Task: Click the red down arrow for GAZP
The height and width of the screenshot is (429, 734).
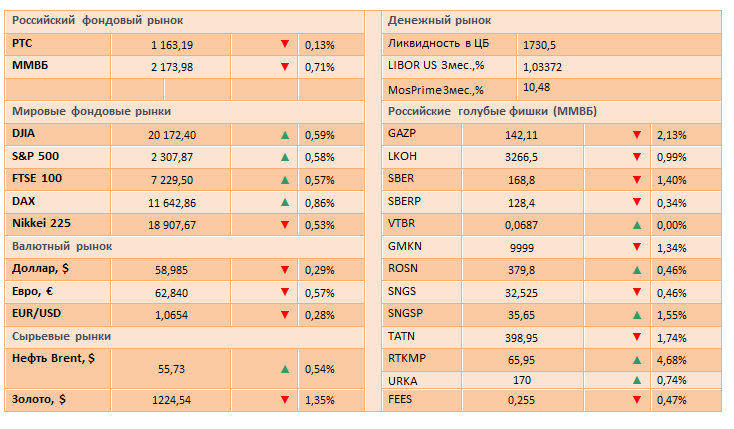Action: 636,135
